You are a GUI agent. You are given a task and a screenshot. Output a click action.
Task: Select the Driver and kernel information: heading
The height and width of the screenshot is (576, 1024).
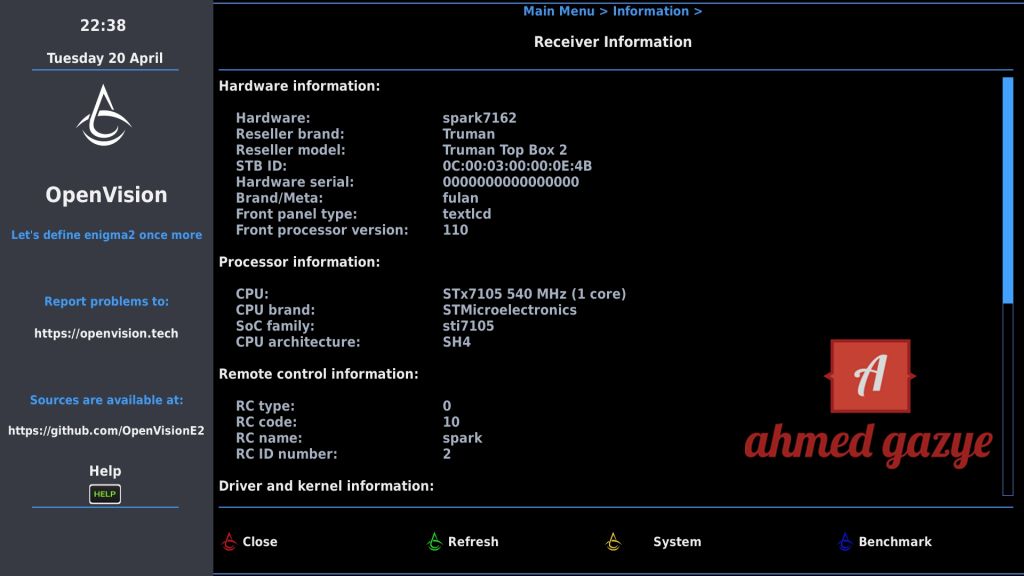click(326, 486)
